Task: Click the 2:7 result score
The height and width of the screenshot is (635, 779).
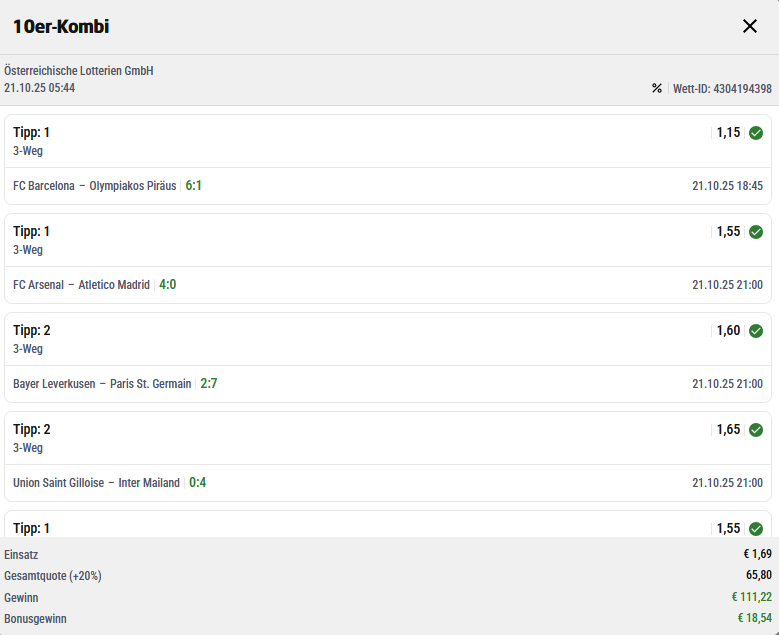Action: [209, 384]
